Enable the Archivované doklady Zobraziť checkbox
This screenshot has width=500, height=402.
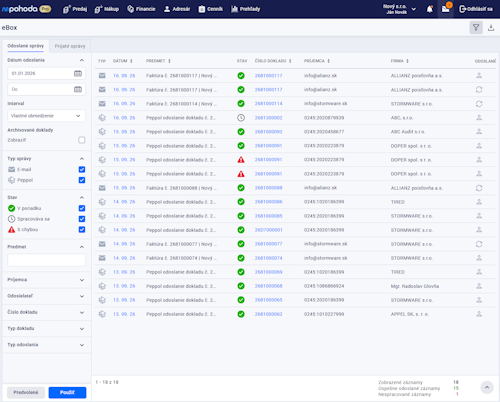coord(82,140)
